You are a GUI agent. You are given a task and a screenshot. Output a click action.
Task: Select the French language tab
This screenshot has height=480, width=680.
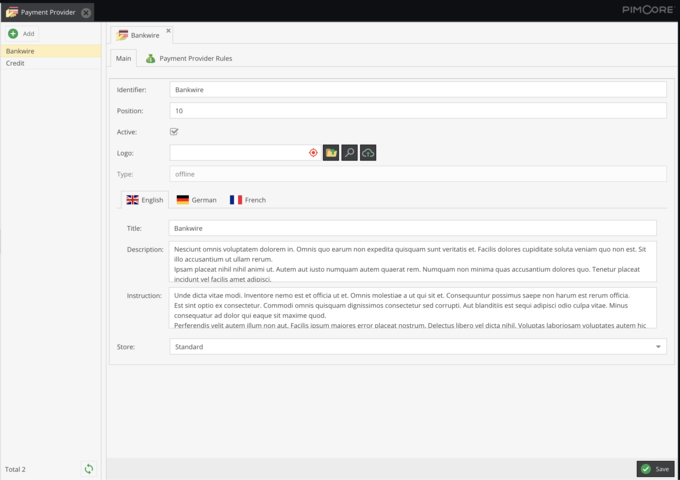click(248, 200)
